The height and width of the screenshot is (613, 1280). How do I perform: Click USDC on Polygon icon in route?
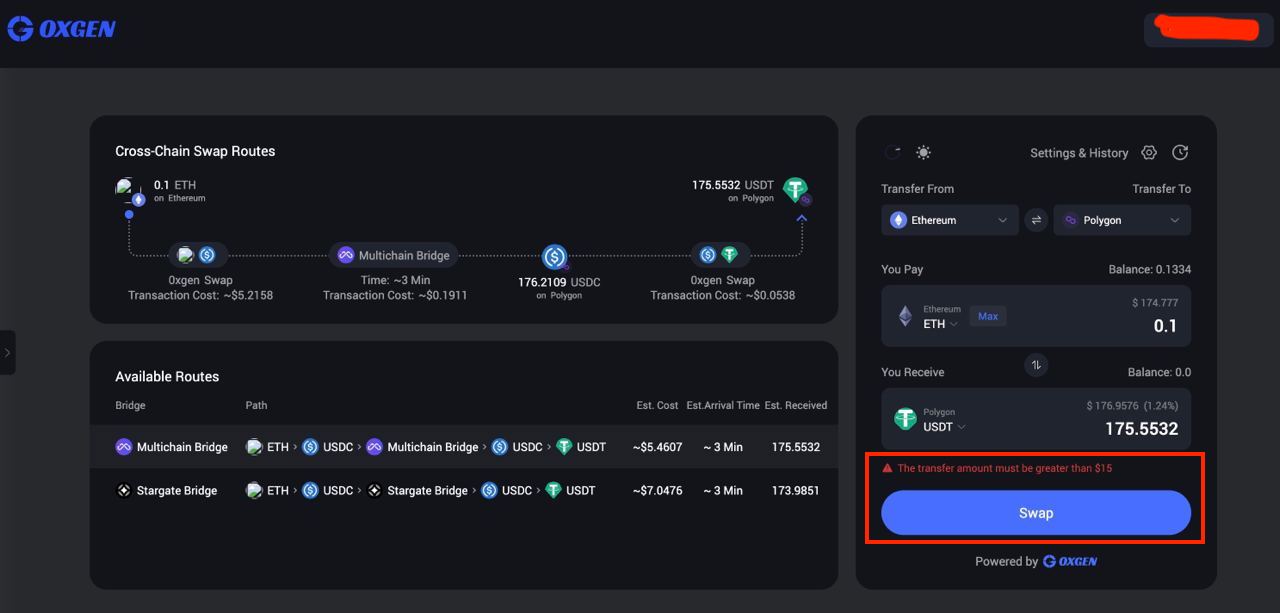(555, 258)
